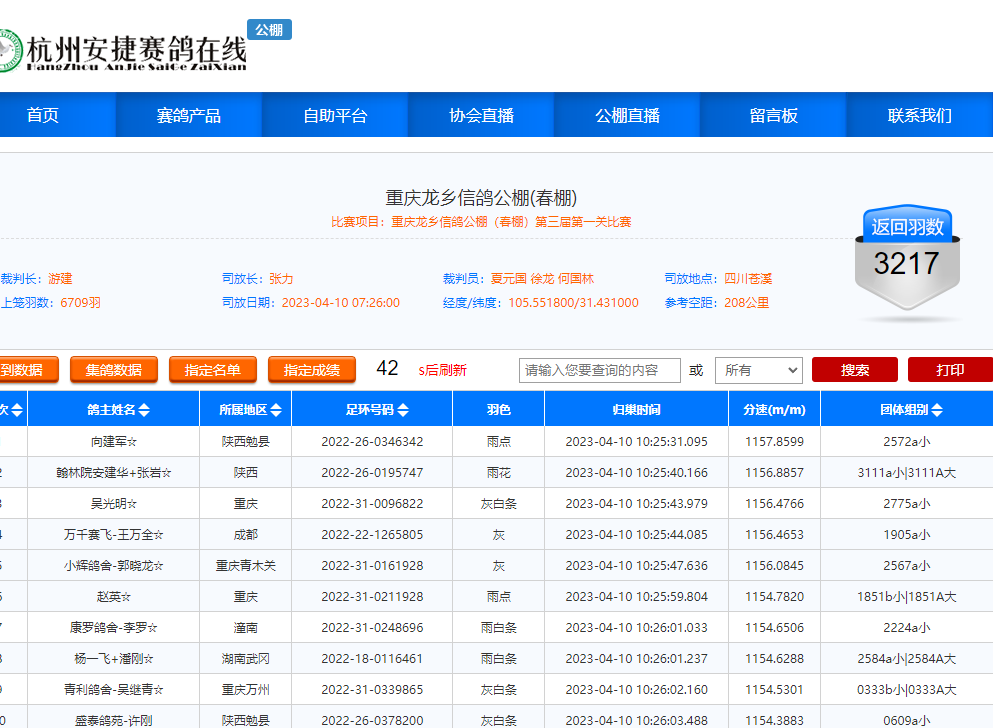Open 公棚直播 in the navigation bar

(627, 115)
